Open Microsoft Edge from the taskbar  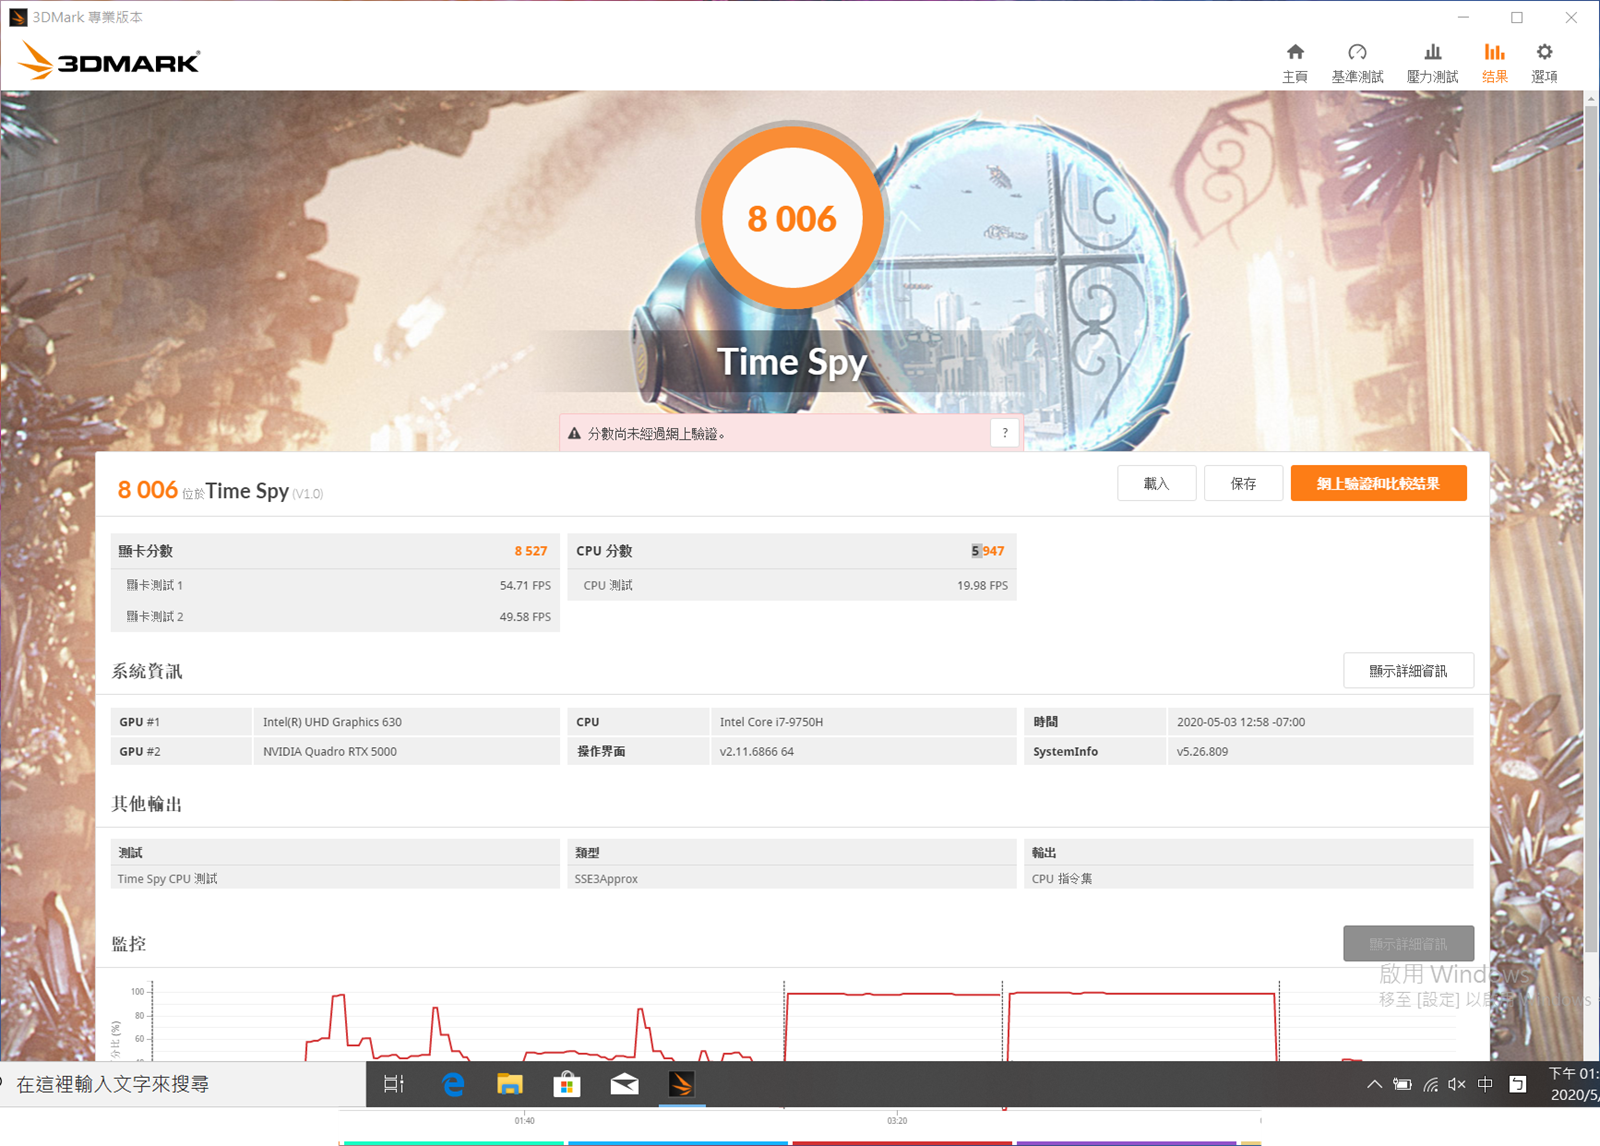click(x=453, y=1084)
